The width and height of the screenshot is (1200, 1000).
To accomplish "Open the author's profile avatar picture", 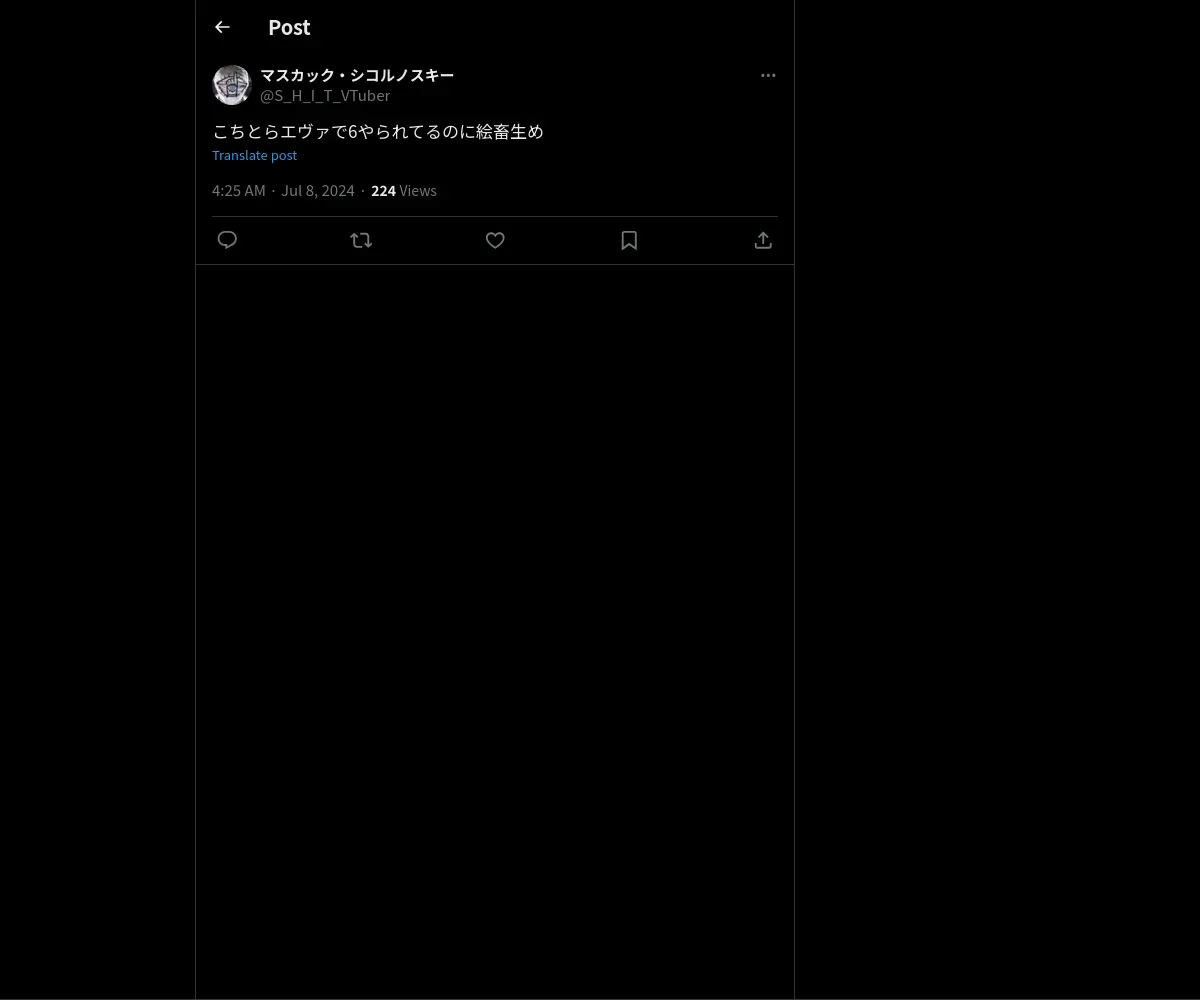I will tap(231, 85).
